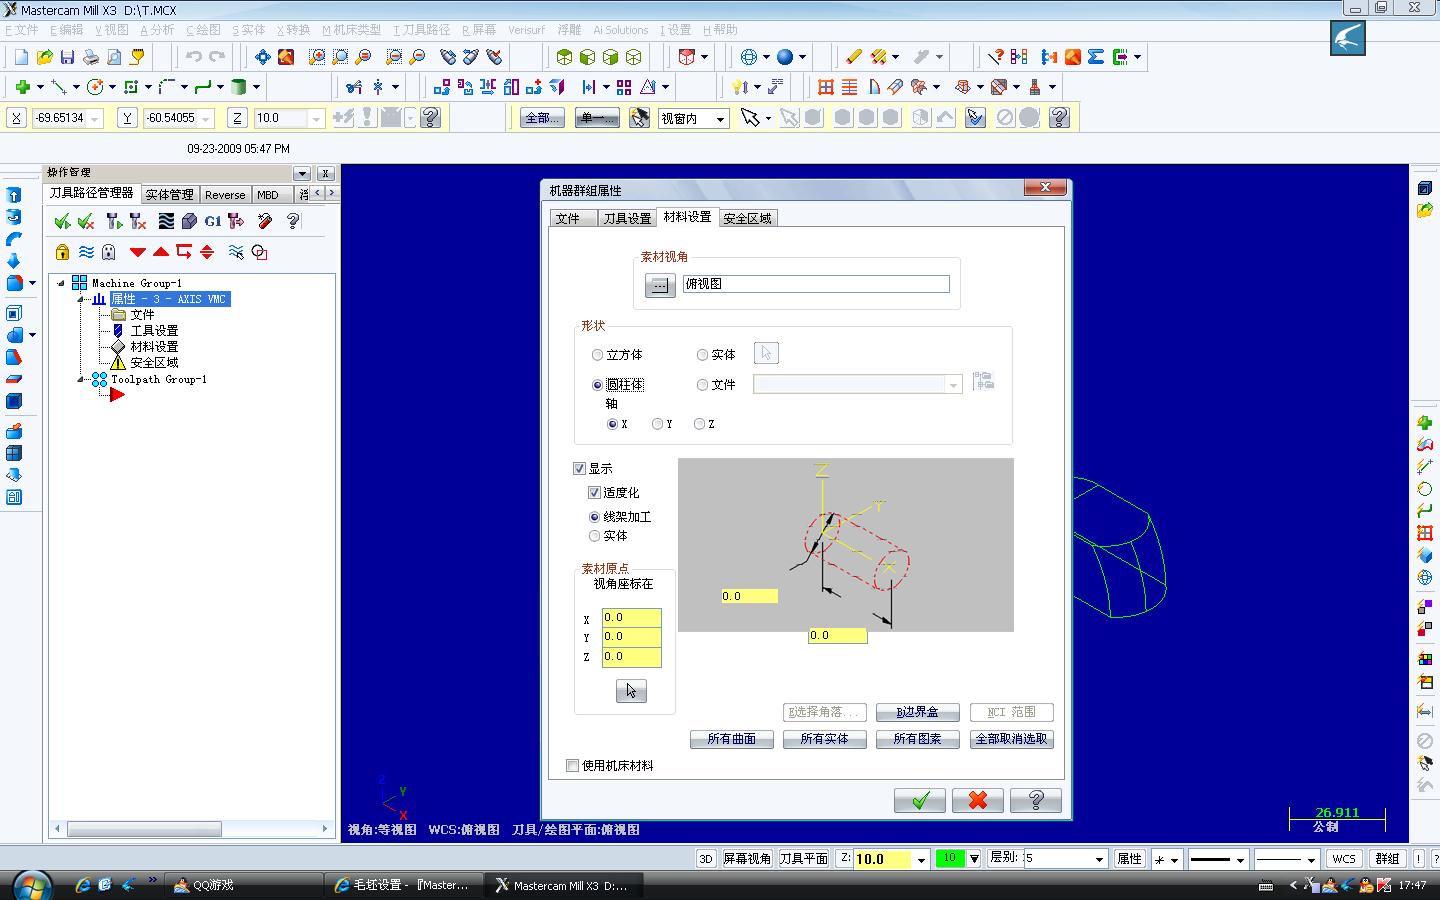The image size is (1440, 900).
Task: Choose the Y axis radio button
Action: (x=657, y=424)
